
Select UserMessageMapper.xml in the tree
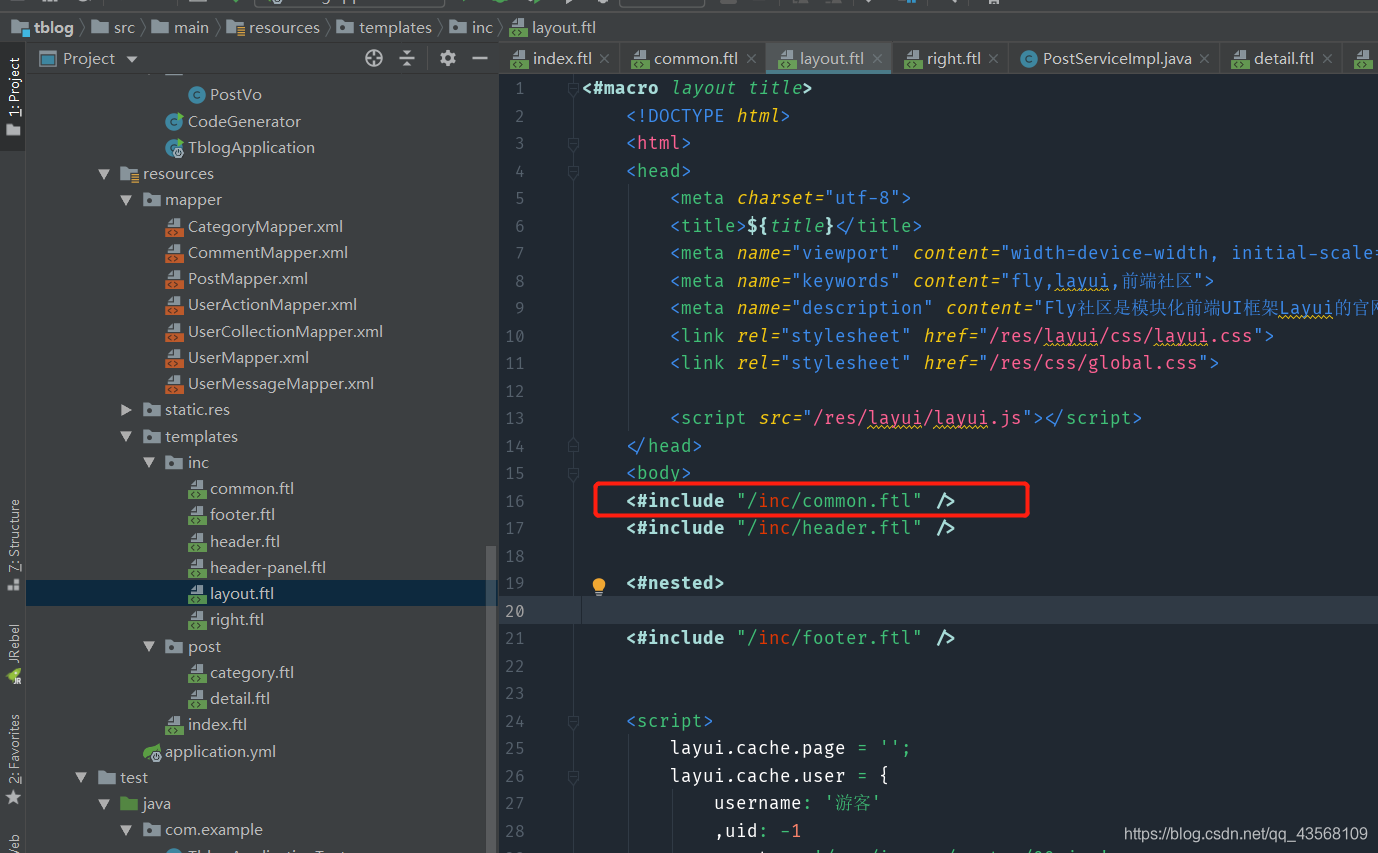point(281,384)
